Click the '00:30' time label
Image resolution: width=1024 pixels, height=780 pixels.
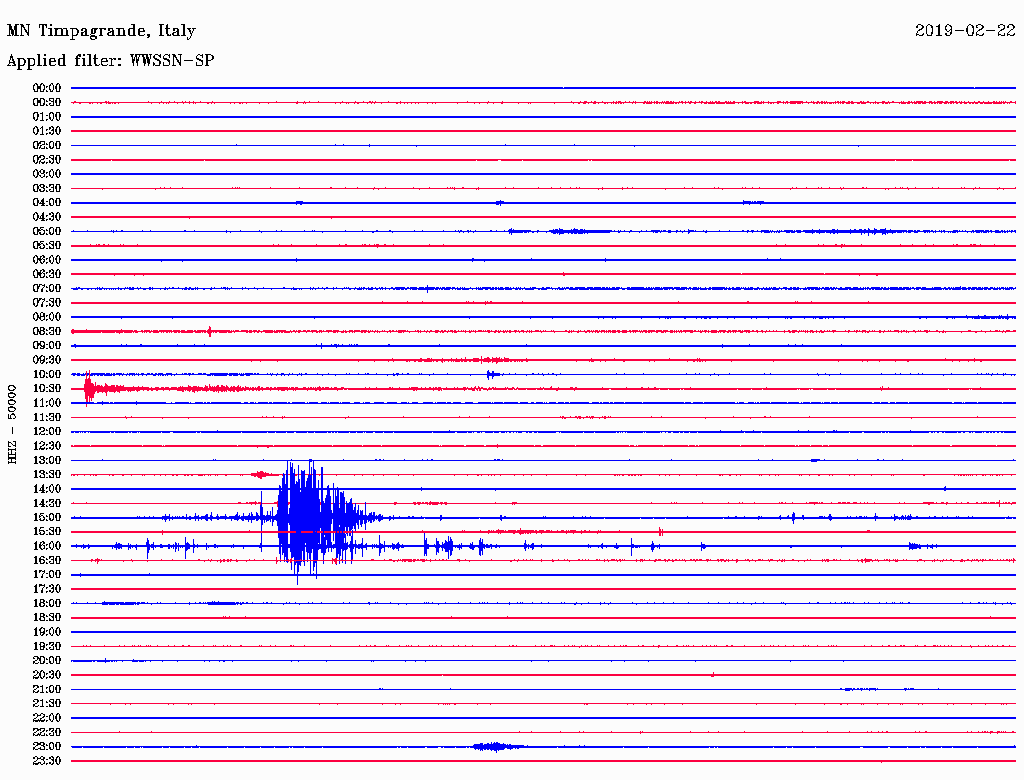tap(46, 102)
